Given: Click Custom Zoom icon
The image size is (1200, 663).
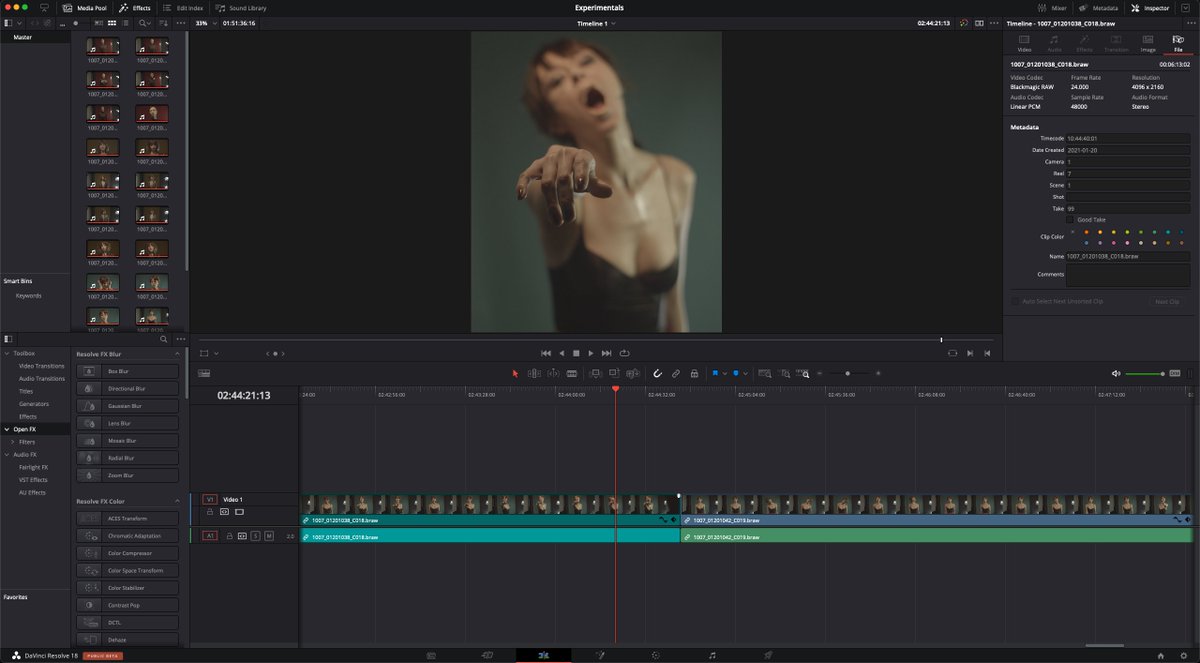Looking at the screenshot, I should (804, 373).
